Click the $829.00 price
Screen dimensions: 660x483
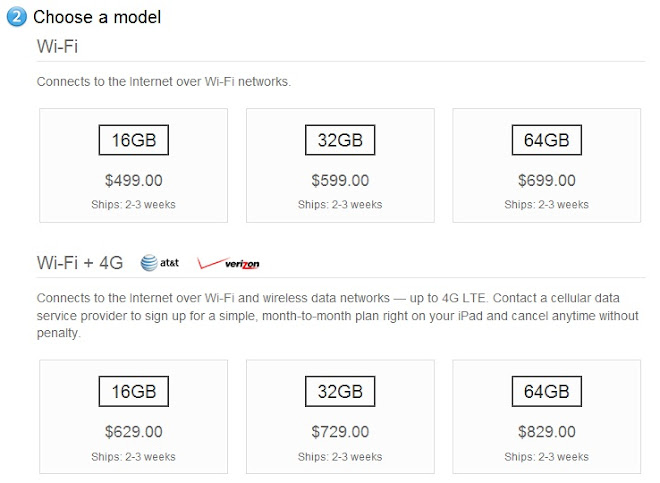pyautogui.click(x=546, y=432)
